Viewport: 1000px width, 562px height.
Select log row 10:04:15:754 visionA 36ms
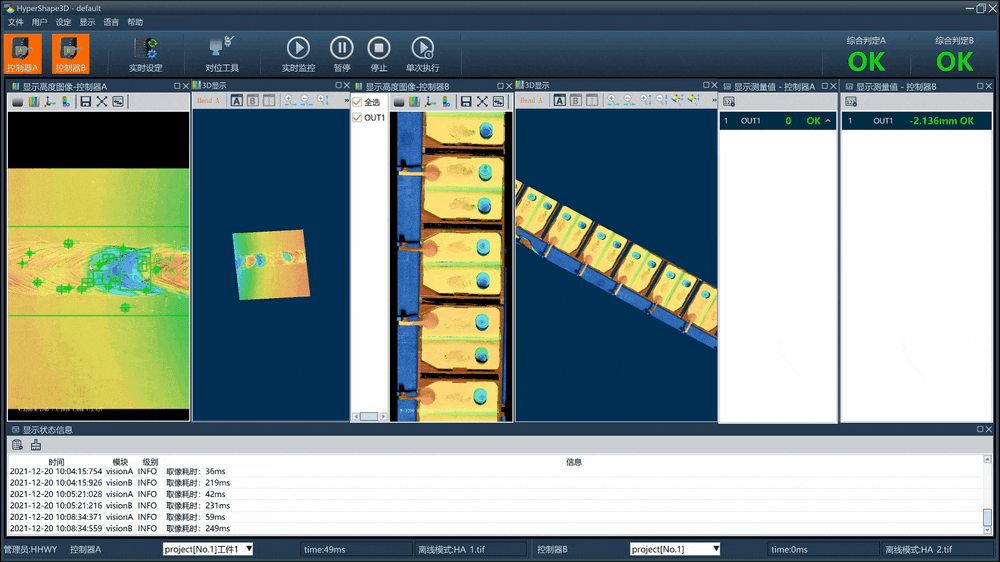click(x=495, y=471)
